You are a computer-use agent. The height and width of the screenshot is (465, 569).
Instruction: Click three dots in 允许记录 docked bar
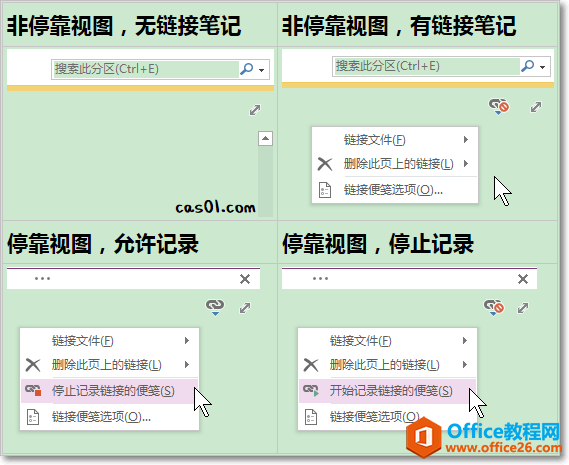click(x=42, y=278)
